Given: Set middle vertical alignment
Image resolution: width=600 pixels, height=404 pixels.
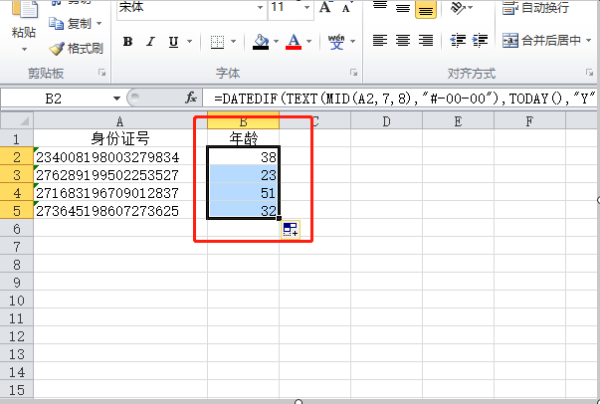Looking at the screenshot, I should coord(403,7).
